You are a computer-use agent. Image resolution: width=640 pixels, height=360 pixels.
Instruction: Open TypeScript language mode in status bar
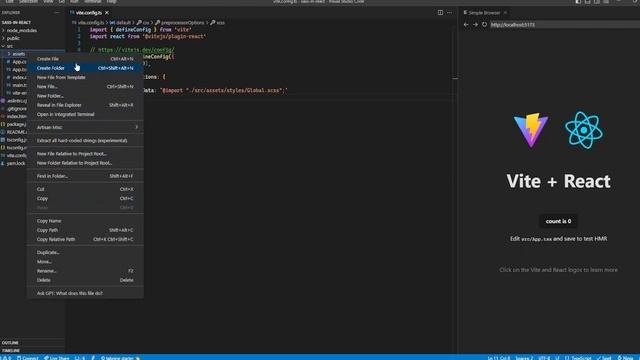[x=581, y=358]
